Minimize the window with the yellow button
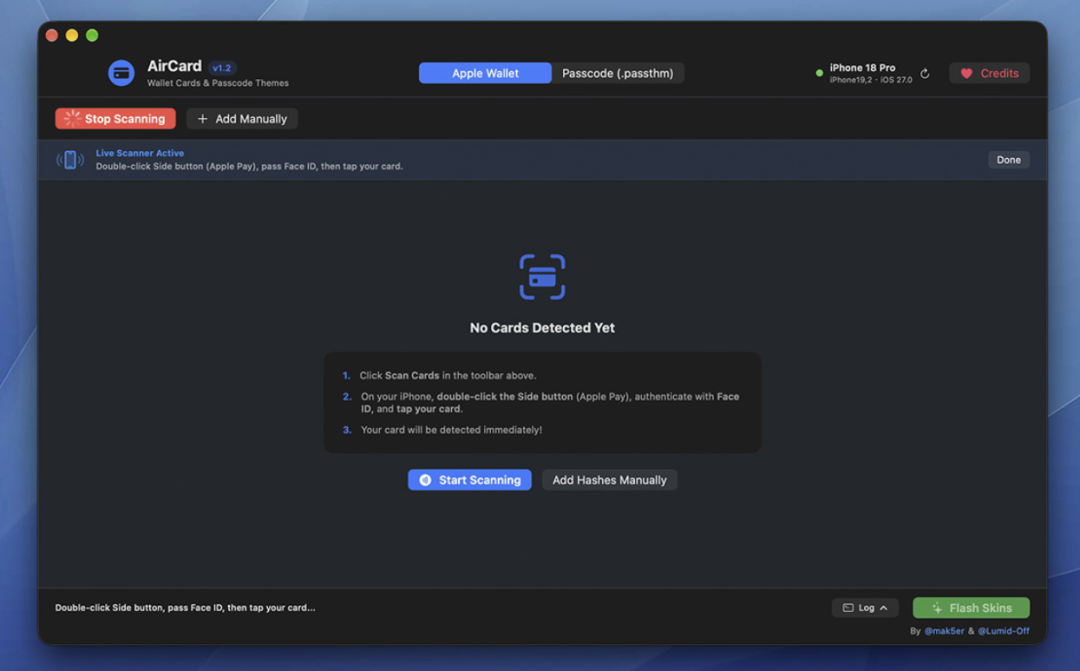This screenshot has width=1080, height=671. pos(72,35)
